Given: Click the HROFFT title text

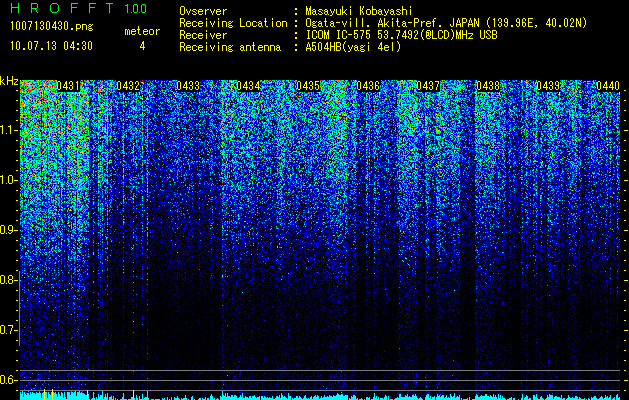Looking at the screenshot, I should (x=62, y=8).
